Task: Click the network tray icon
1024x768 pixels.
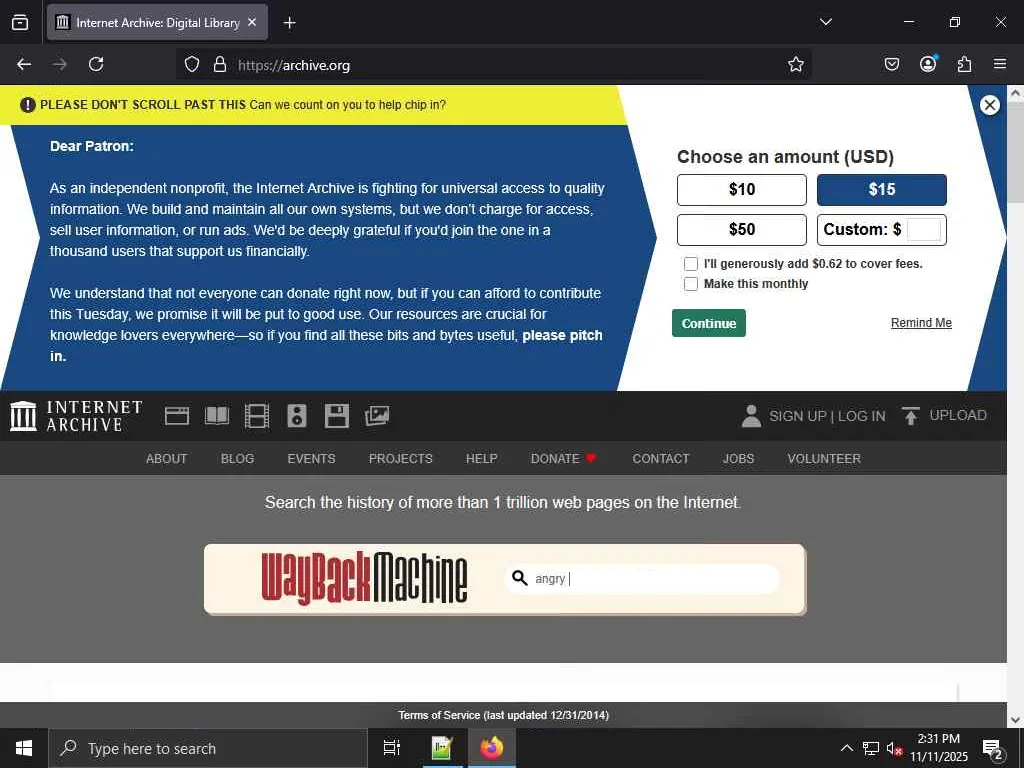Action: click(871, 748)
